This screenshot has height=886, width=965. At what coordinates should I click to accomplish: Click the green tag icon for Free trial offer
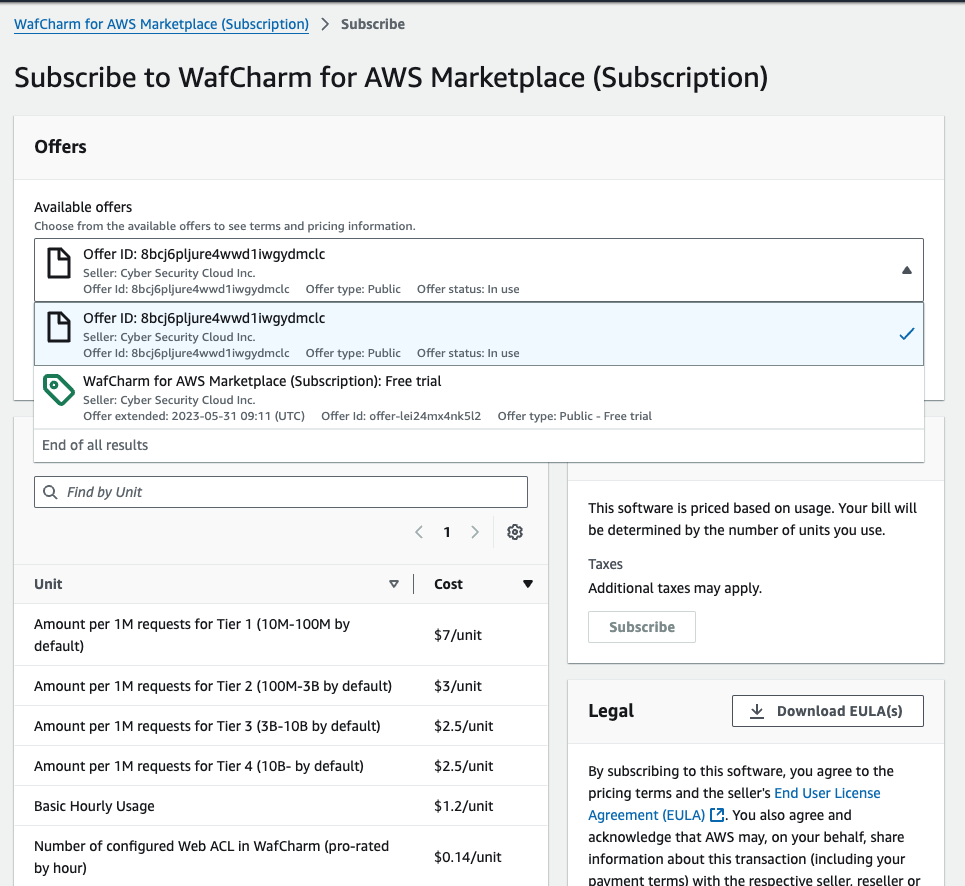tap(60, 389)
